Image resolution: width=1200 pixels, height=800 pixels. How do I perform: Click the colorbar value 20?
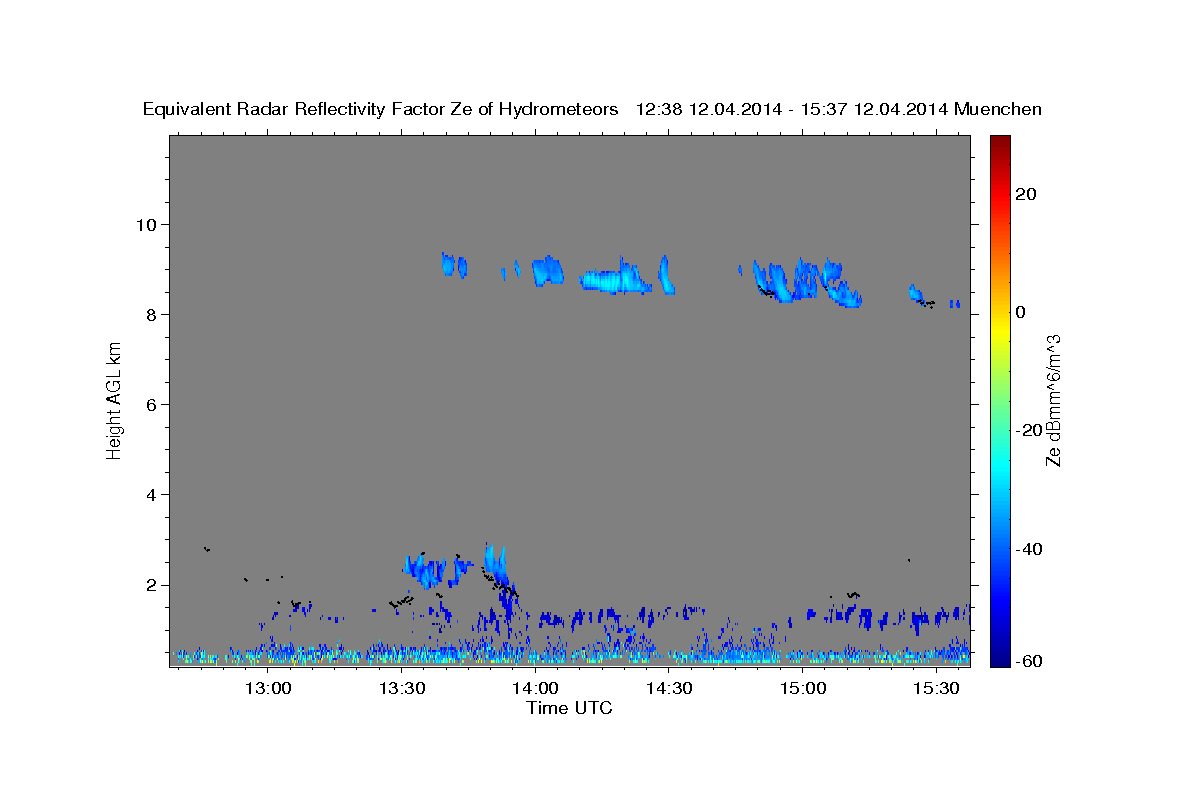click(x=1025, y=194)
